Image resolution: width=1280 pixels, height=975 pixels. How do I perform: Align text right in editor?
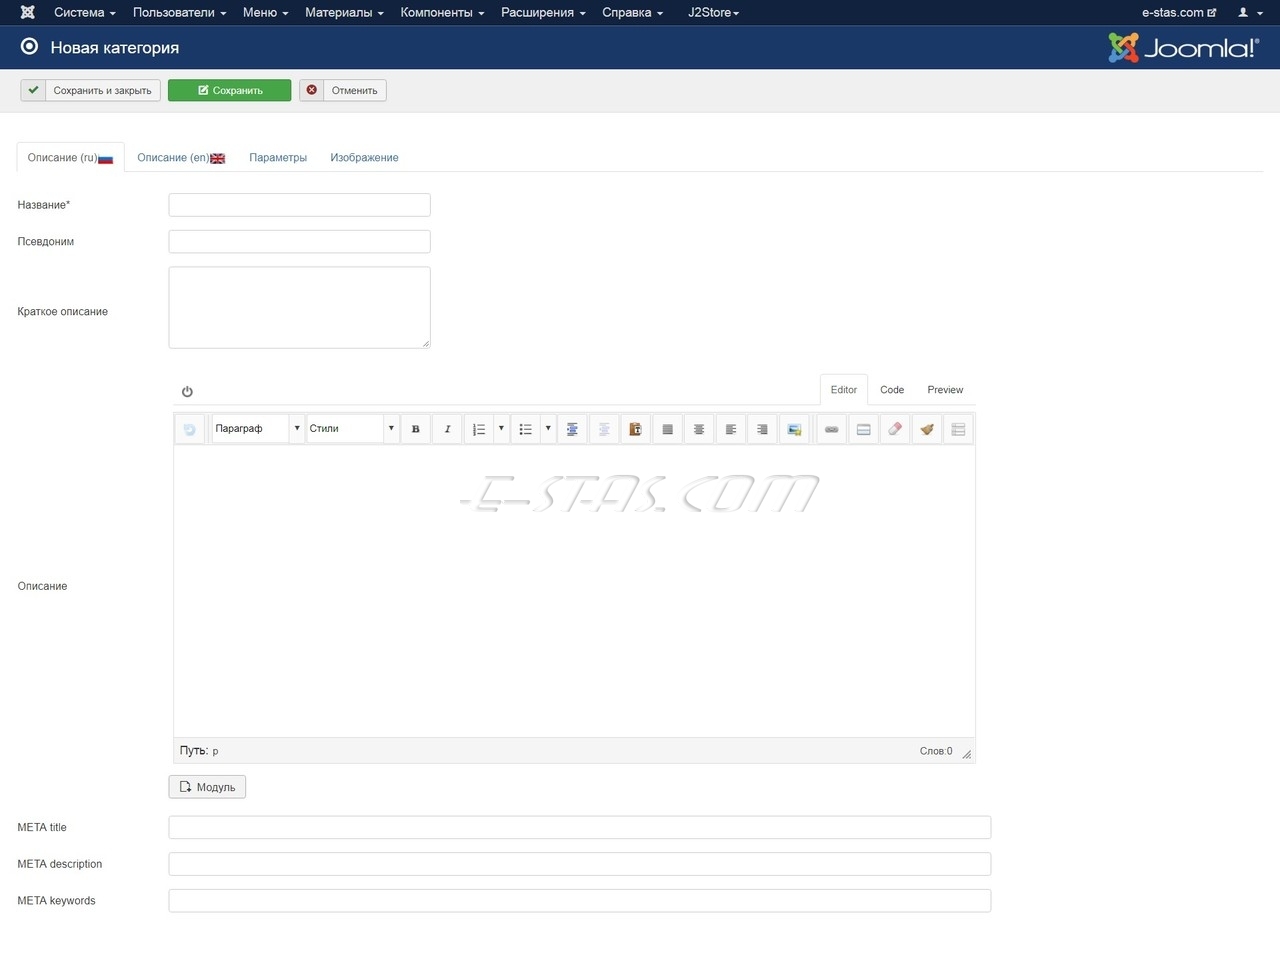[762, 429]
